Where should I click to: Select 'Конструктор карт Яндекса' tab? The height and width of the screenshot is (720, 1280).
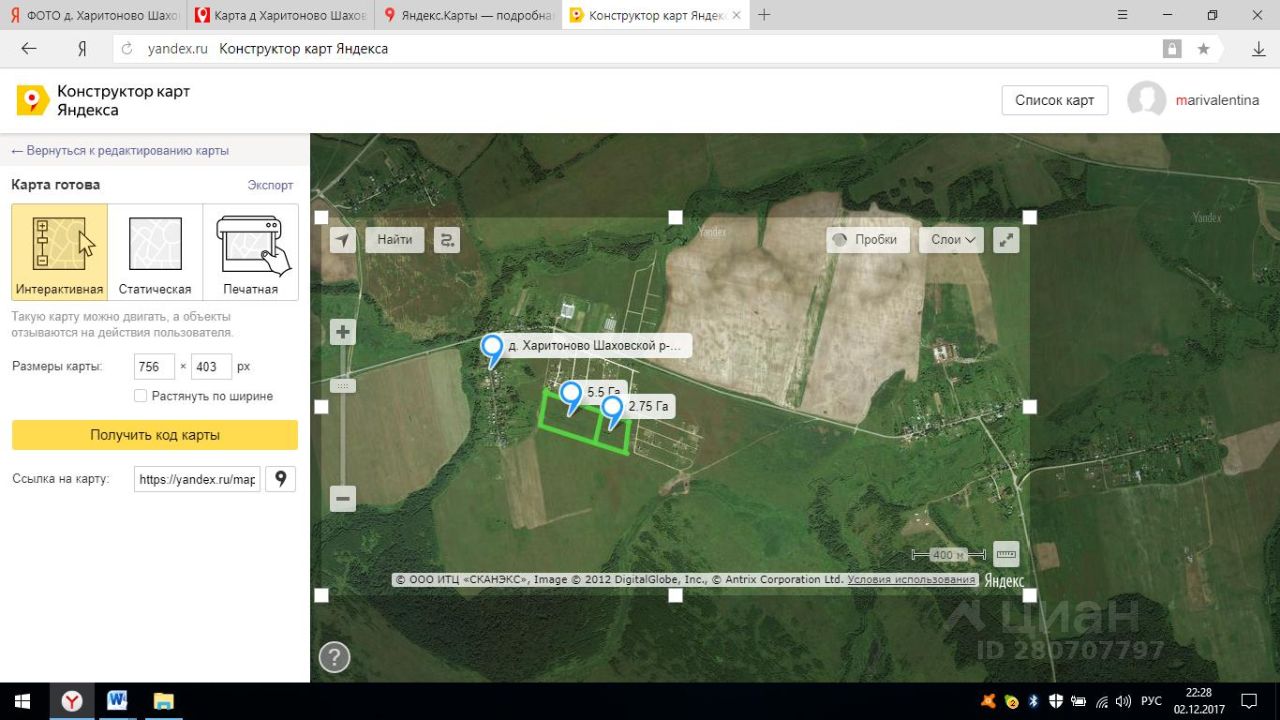pos(656,15)
